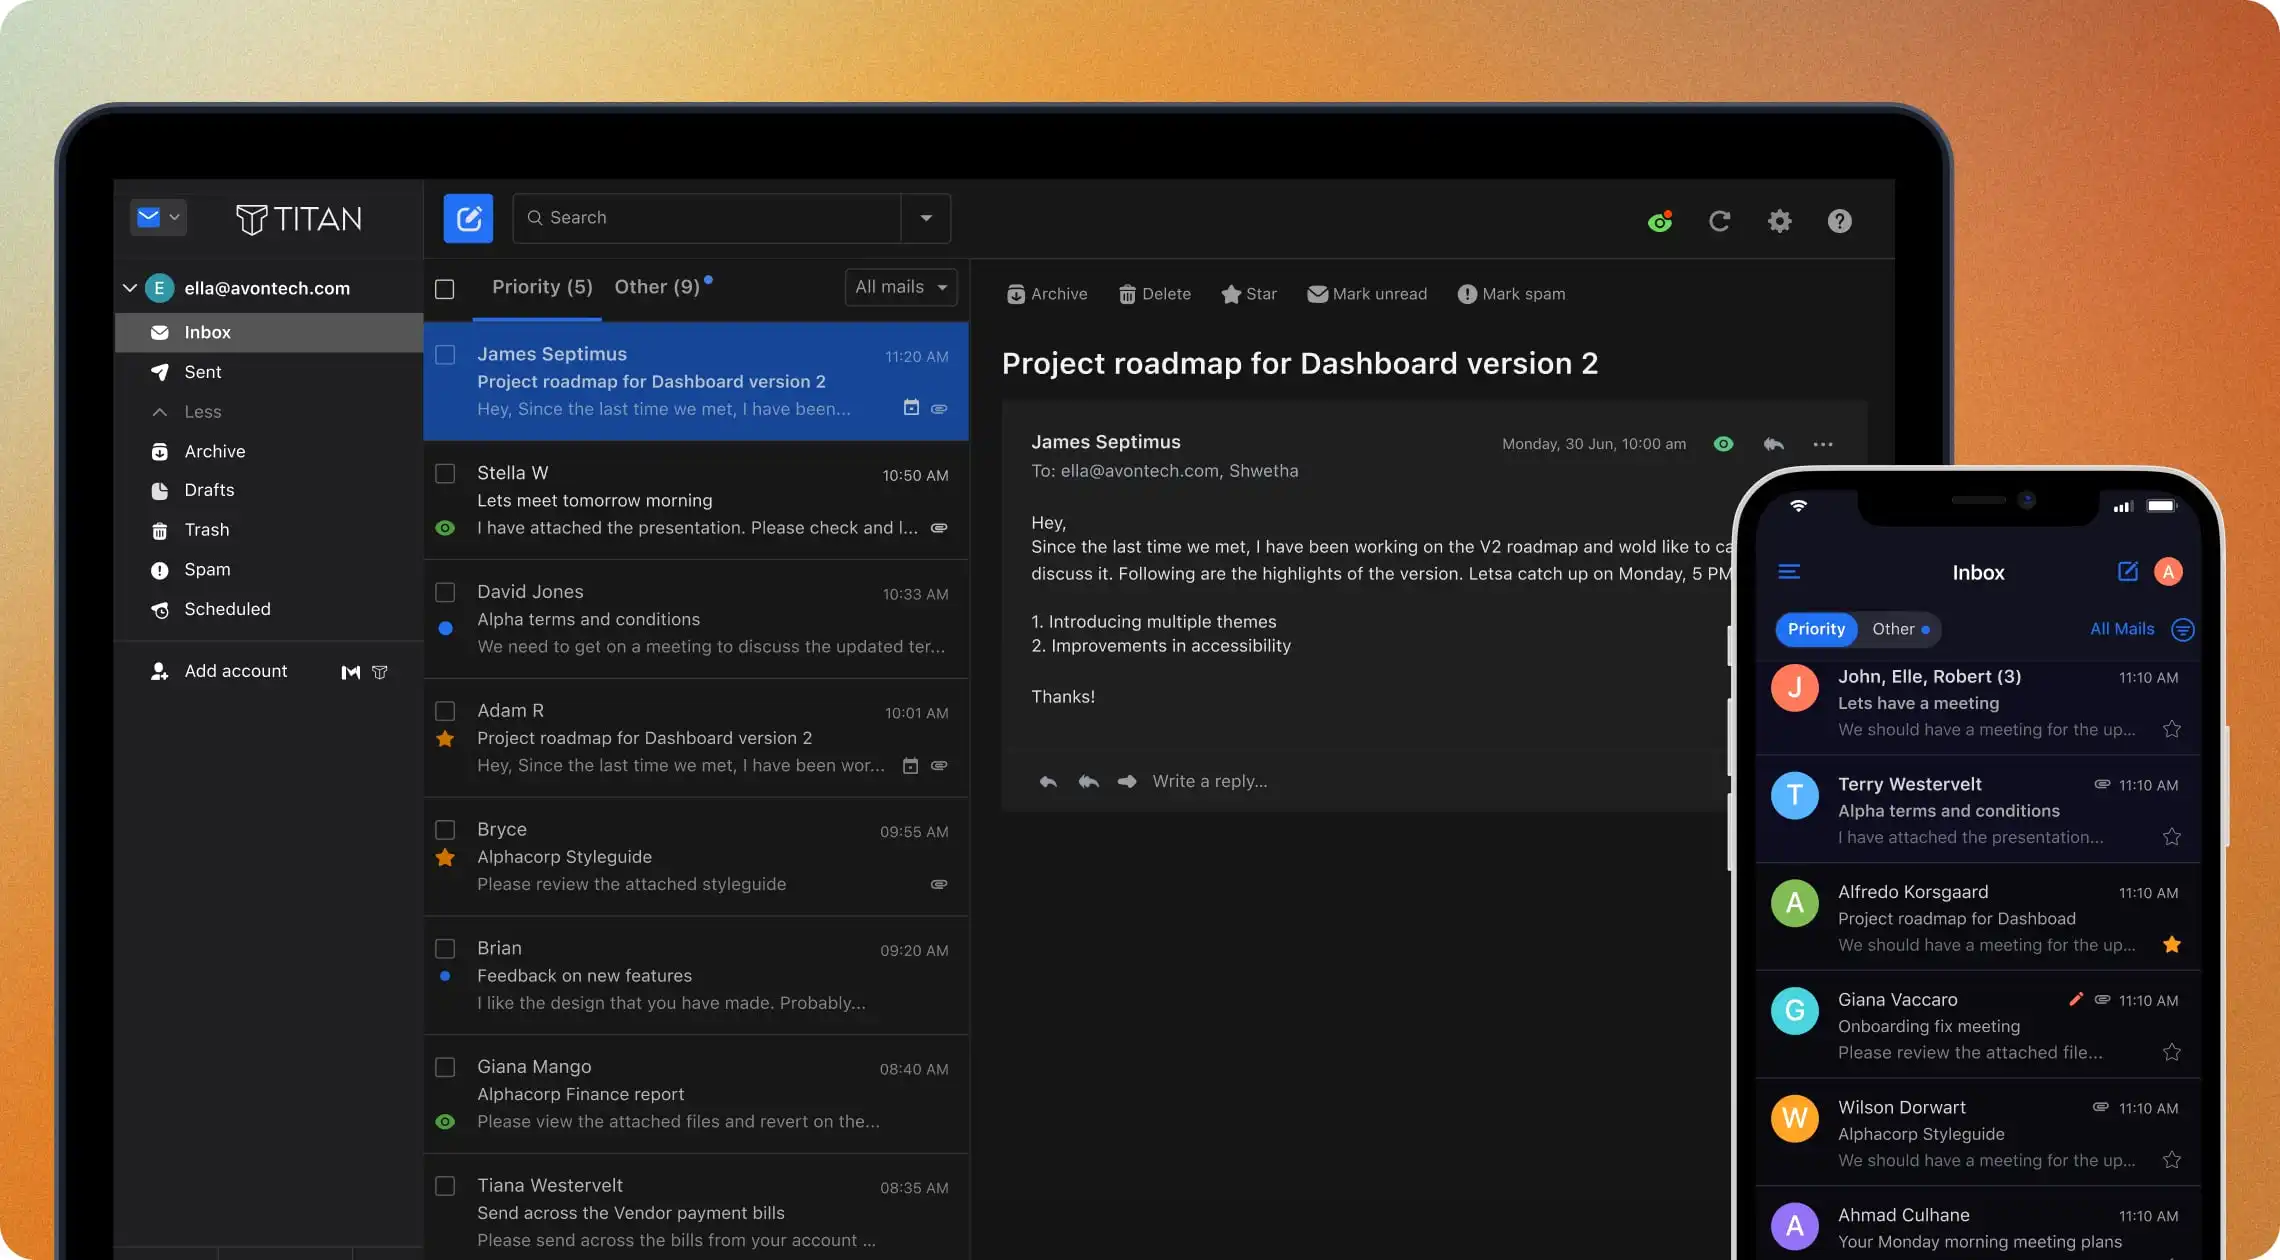Tap the filter icon beside All Mails on phone
Image resolution: width=2280 pixels, height=1260 pixels.
click(x=2183, y=629)
